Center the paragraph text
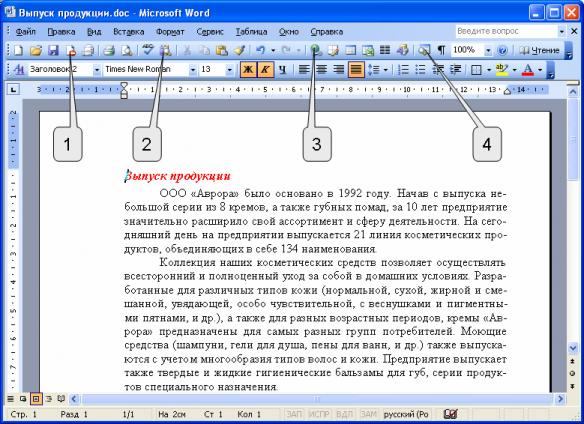 click(321, 69)
